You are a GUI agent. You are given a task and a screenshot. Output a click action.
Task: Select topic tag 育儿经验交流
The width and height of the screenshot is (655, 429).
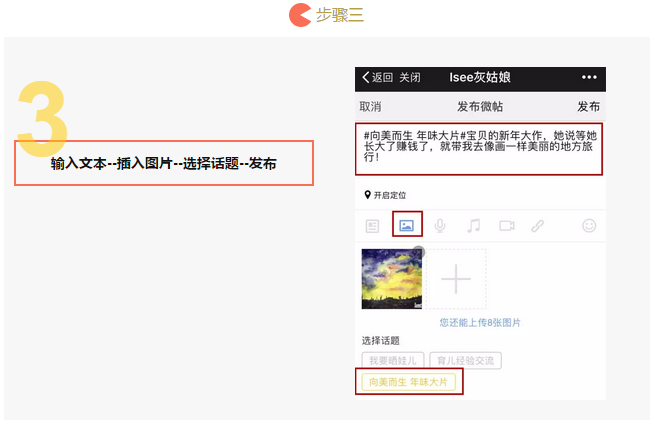pos(465,360)
